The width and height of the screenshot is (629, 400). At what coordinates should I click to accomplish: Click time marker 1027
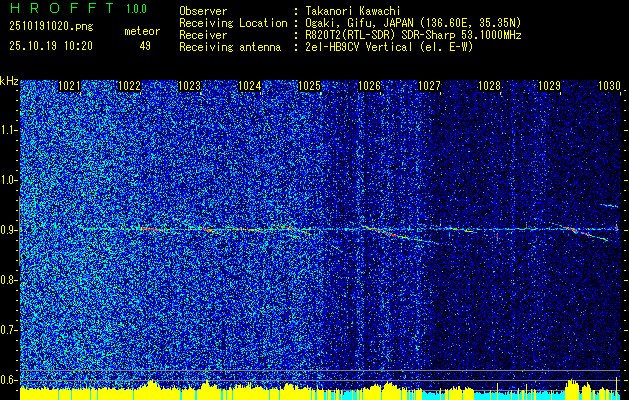tap(429, 85)
